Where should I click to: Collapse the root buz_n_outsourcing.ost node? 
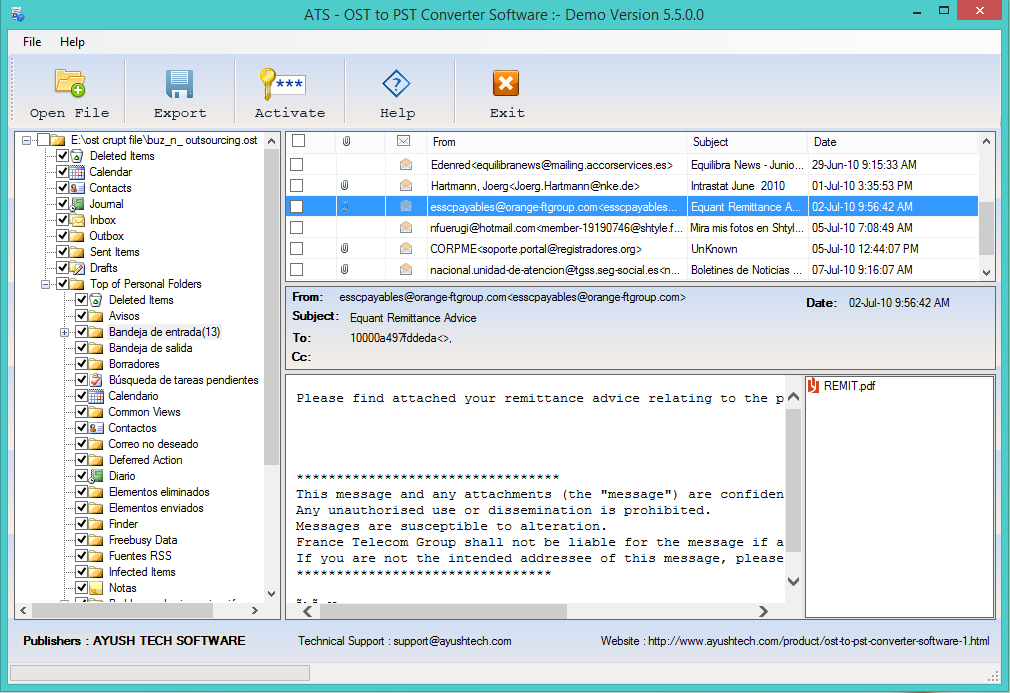pyautogui.click(x=27, y=140)
